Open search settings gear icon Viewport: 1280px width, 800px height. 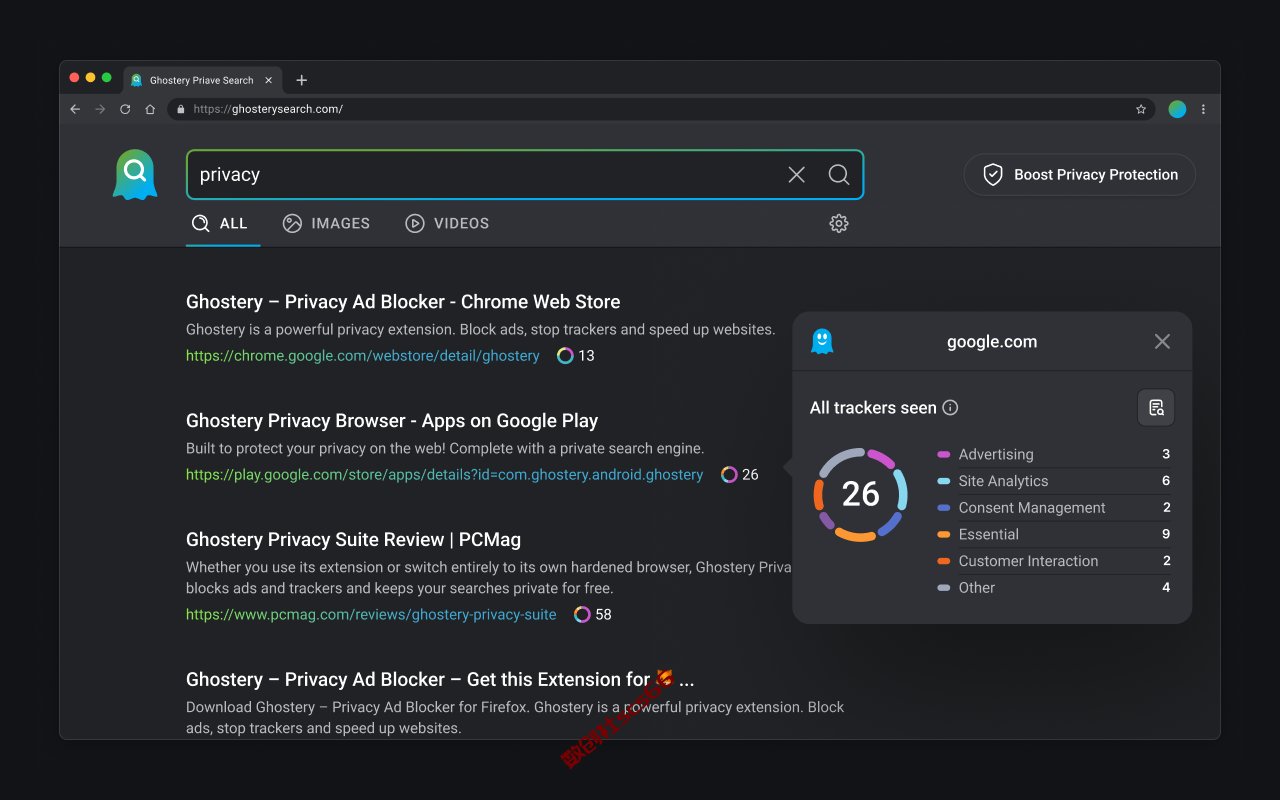(839, 223)
